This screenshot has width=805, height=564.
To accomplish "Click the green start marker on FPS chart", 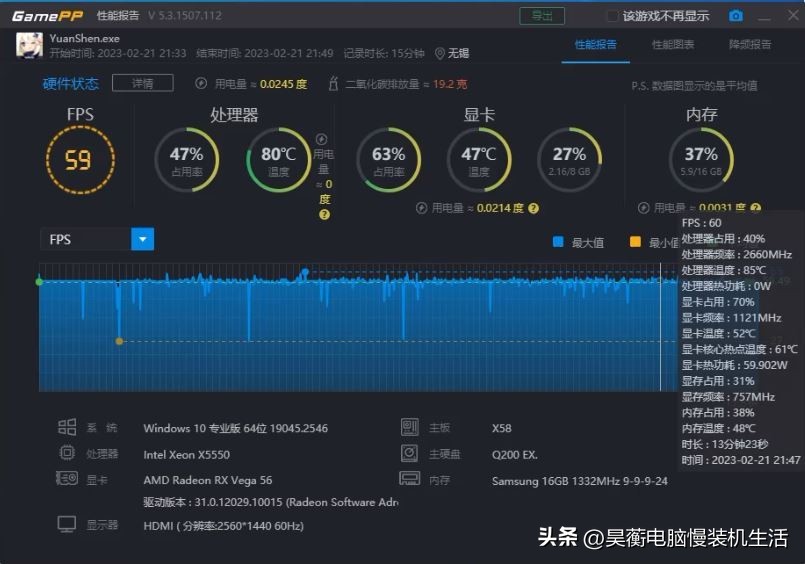I will [39, 282].
